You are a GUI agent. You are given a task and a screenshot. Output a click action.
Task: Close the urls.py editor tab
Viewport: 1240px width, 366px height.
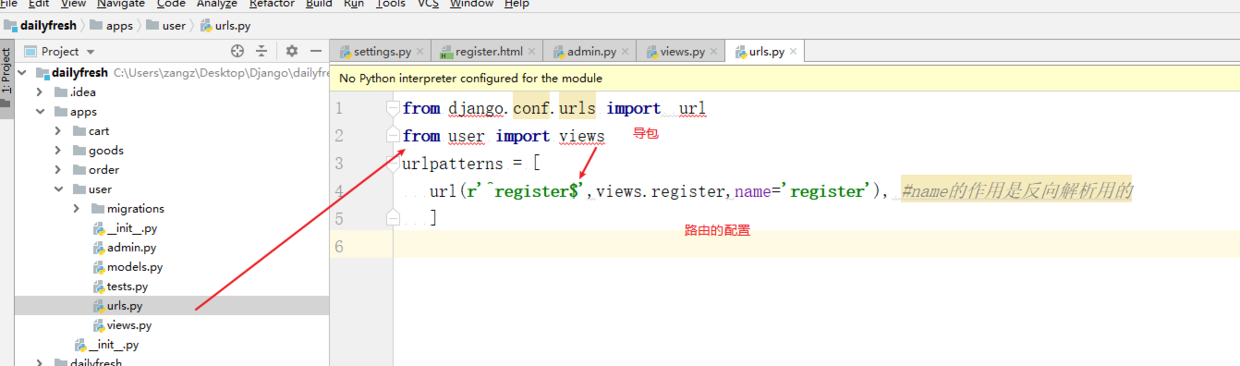pyautogui.click(x=794, y=51)
